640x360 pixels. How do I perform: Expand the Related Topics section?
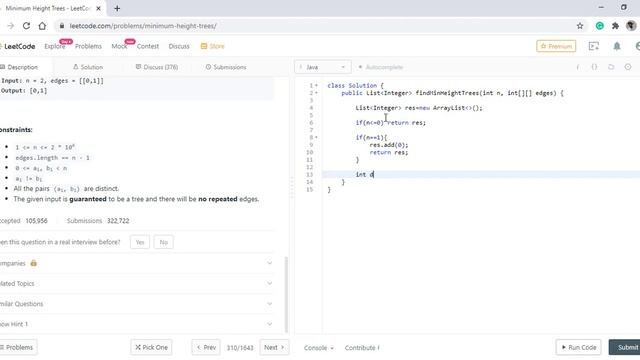pyautogui.click(x=137, y=283)
